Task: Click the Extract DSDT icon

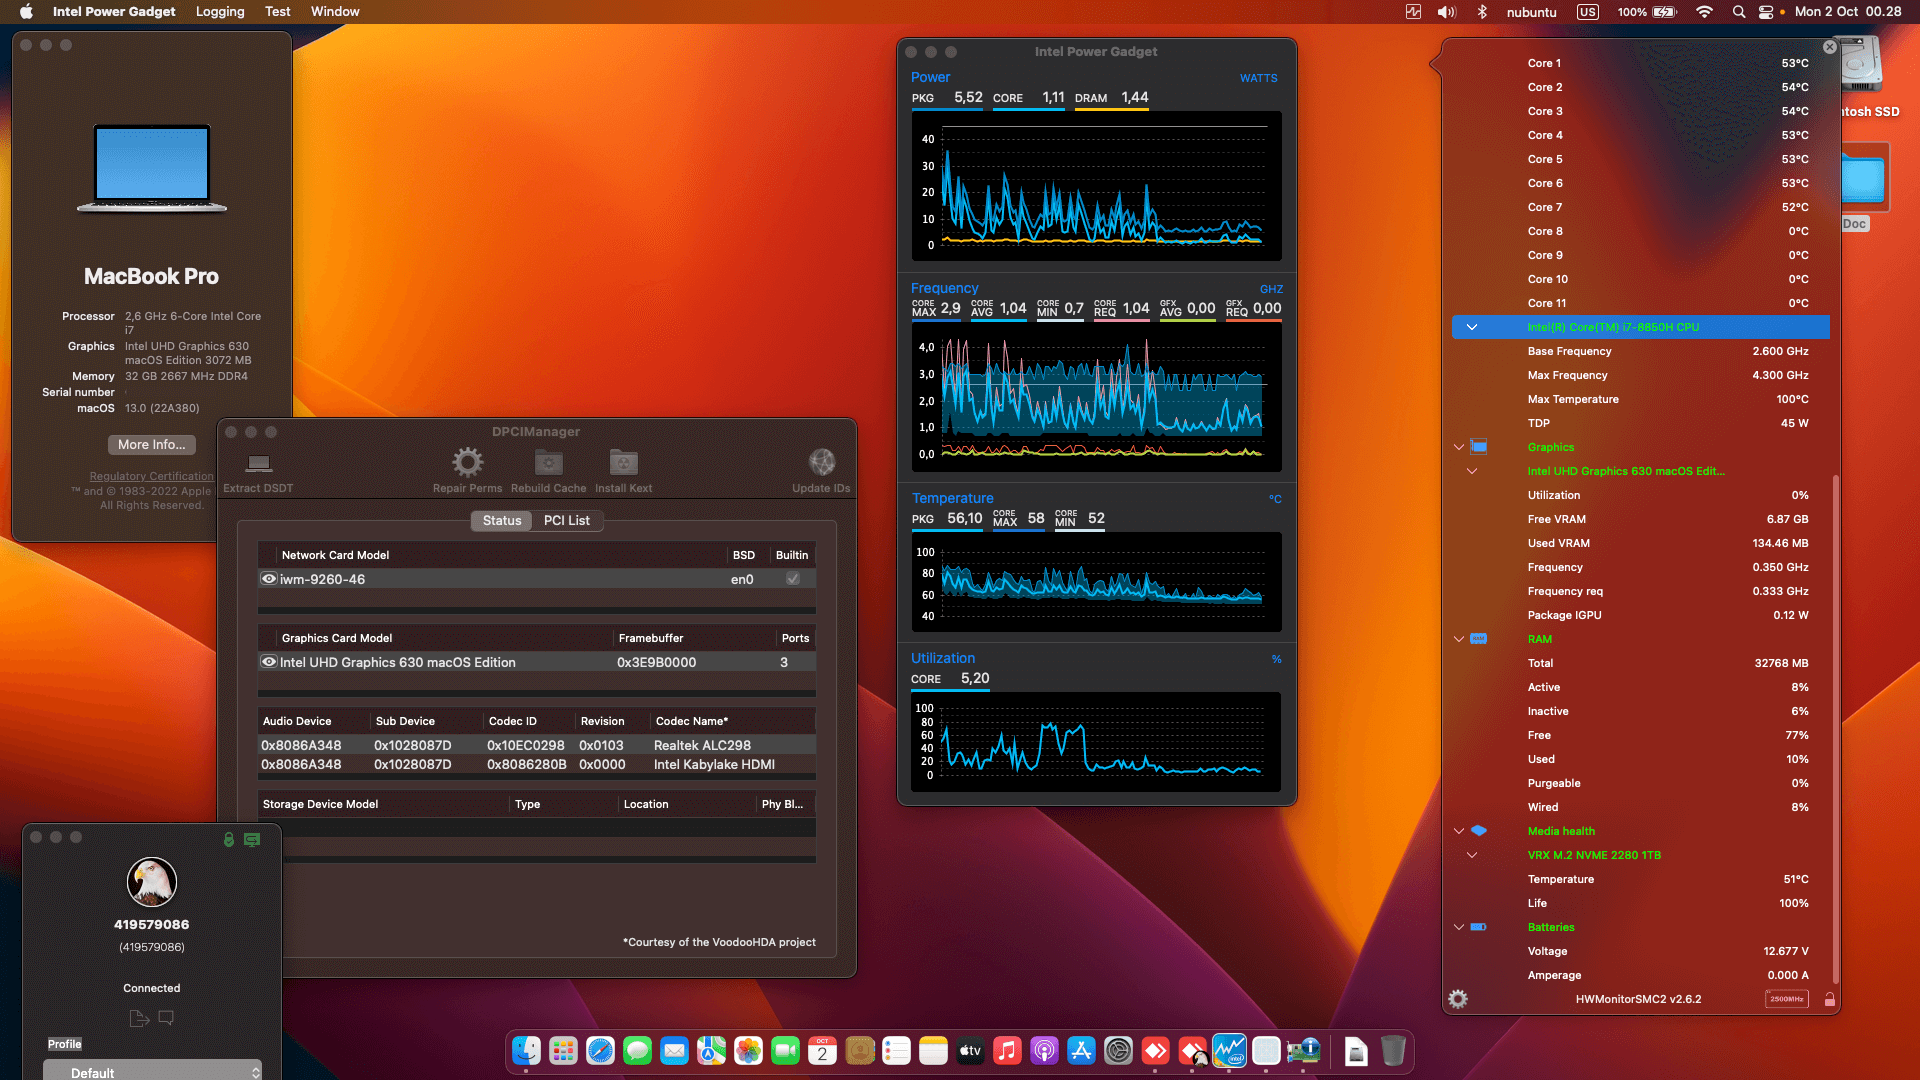Action: point(258,466)
